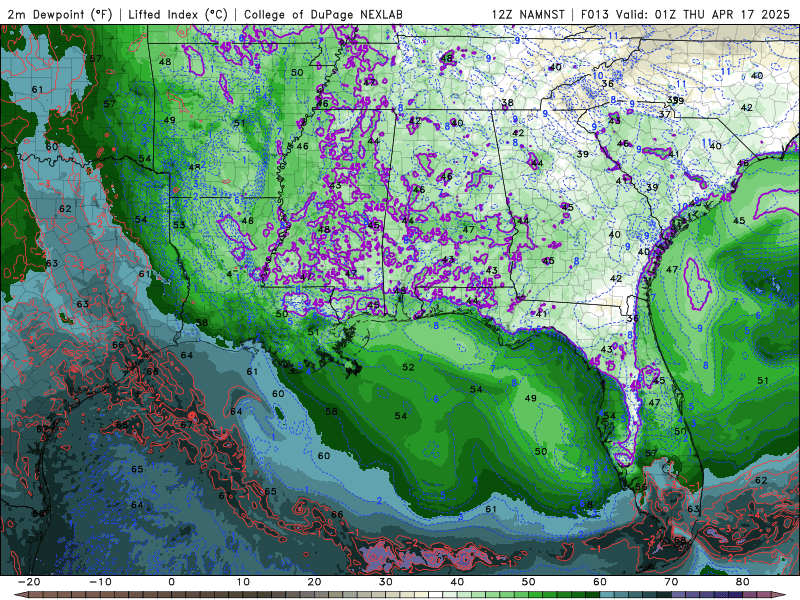
Task: Click the 20 tick label on color scale
Action: coord(314,582)
